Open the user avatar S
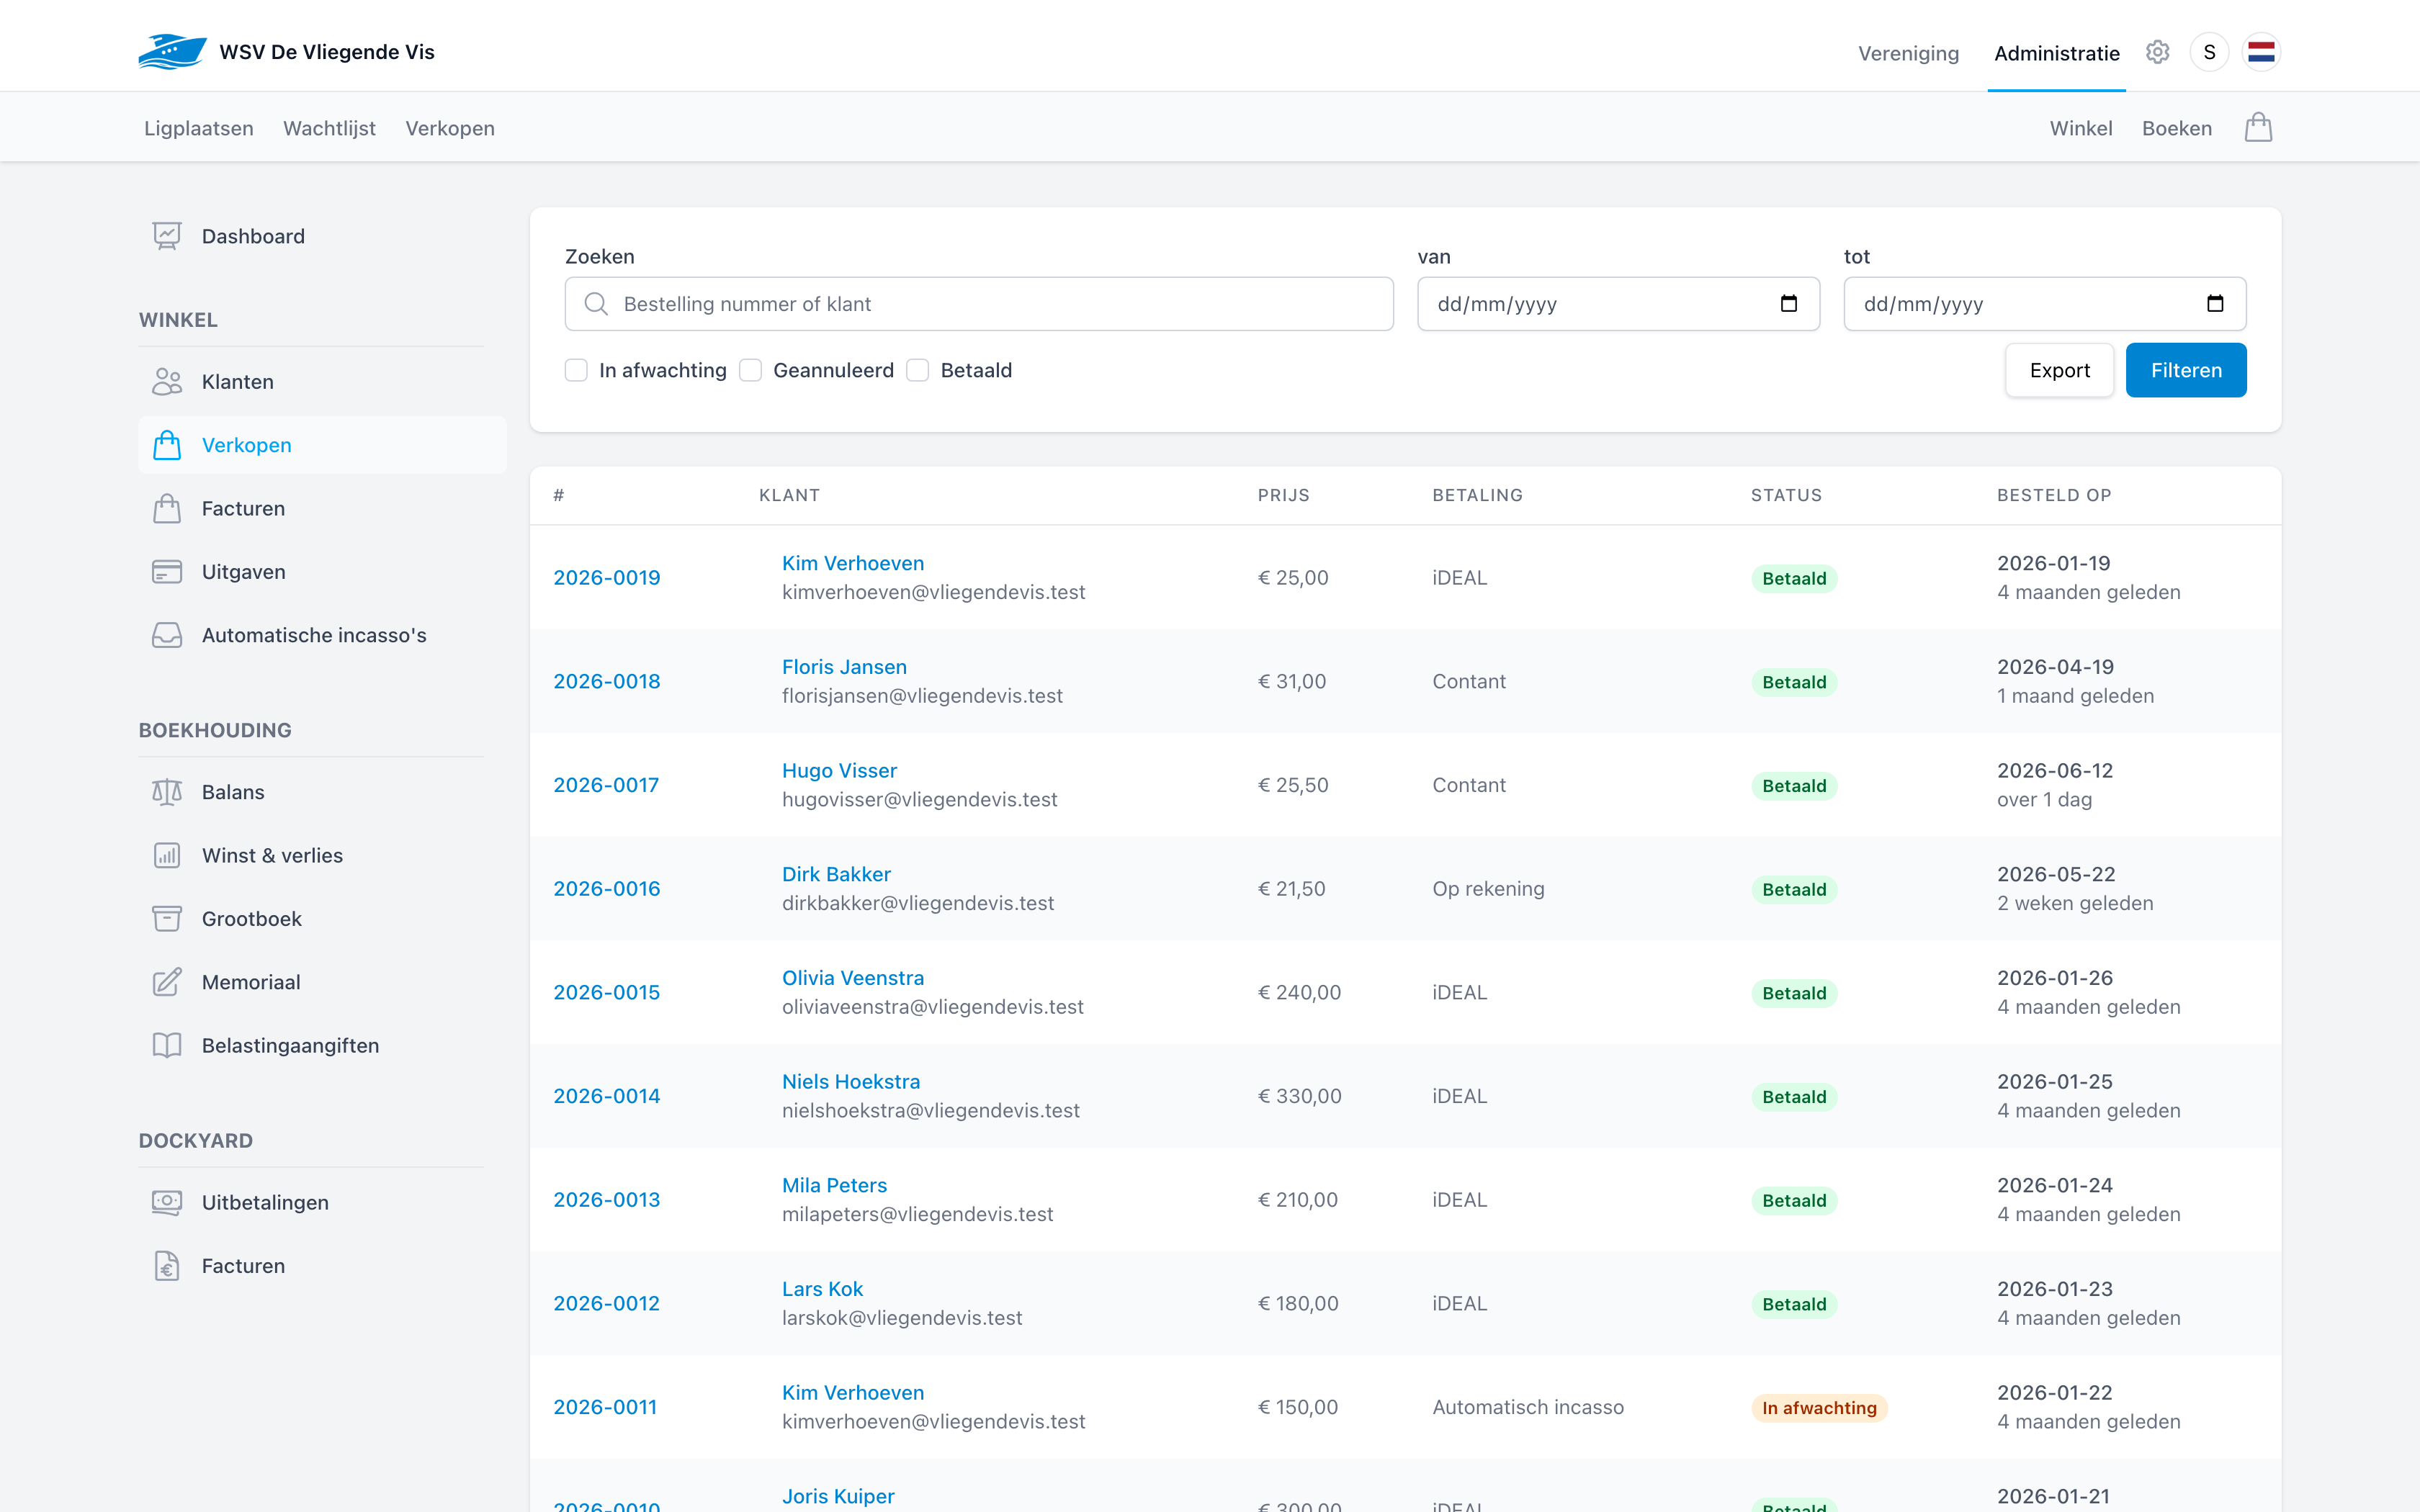 pyautogui.click(x=2209, y=52)
